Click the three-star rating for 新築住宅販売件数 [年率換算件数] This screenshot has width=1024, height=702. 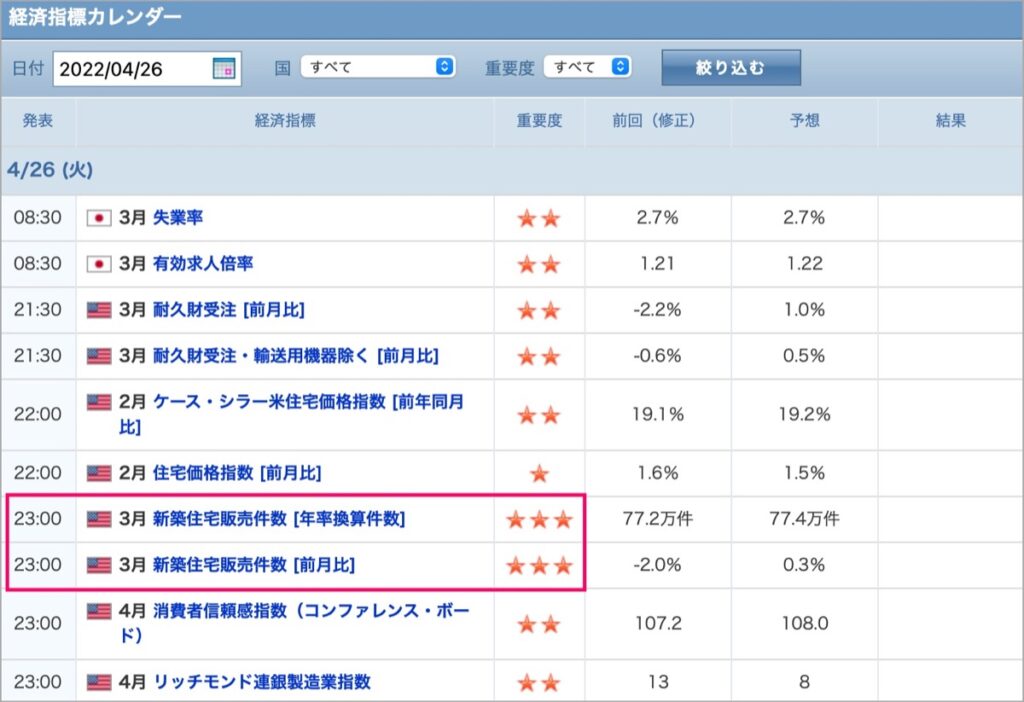[539, 519]
